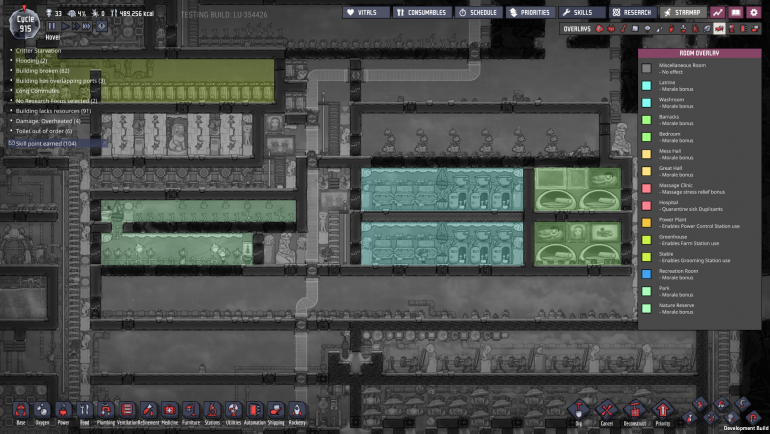Open the Rocketry build category
The image size is (770, 434).
[x=297, y=410]
